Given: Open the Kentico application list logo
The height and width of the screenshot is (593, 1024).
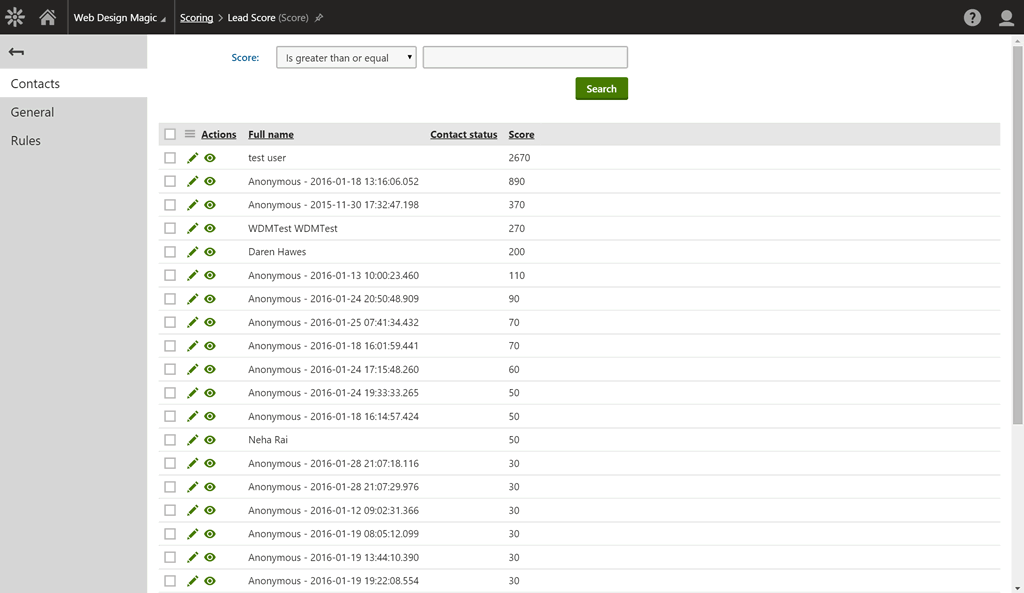Looking at the screenshot, I should pyautogui.click(x=15, y=17).
